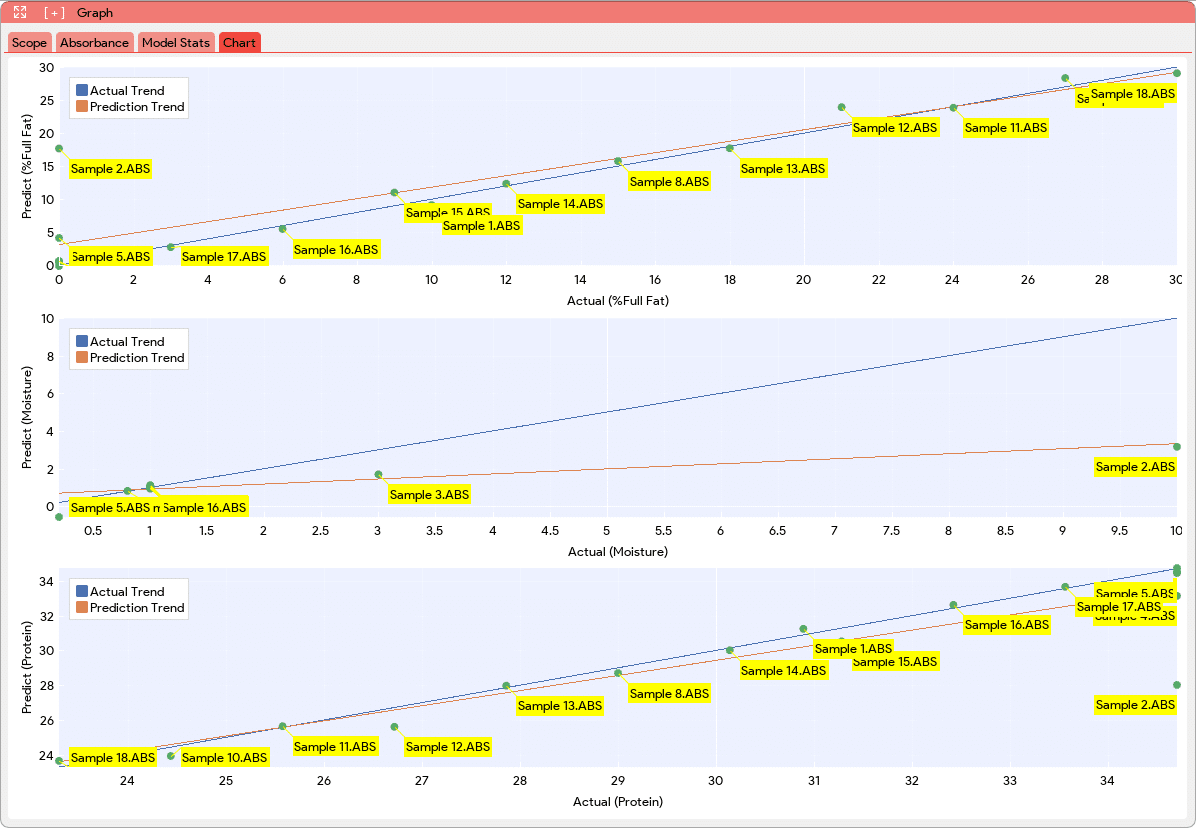Click Sample 11.ABS label in Full Fat chart
The height and width of the screenshot is (828, 1196).
point(1006,128)
